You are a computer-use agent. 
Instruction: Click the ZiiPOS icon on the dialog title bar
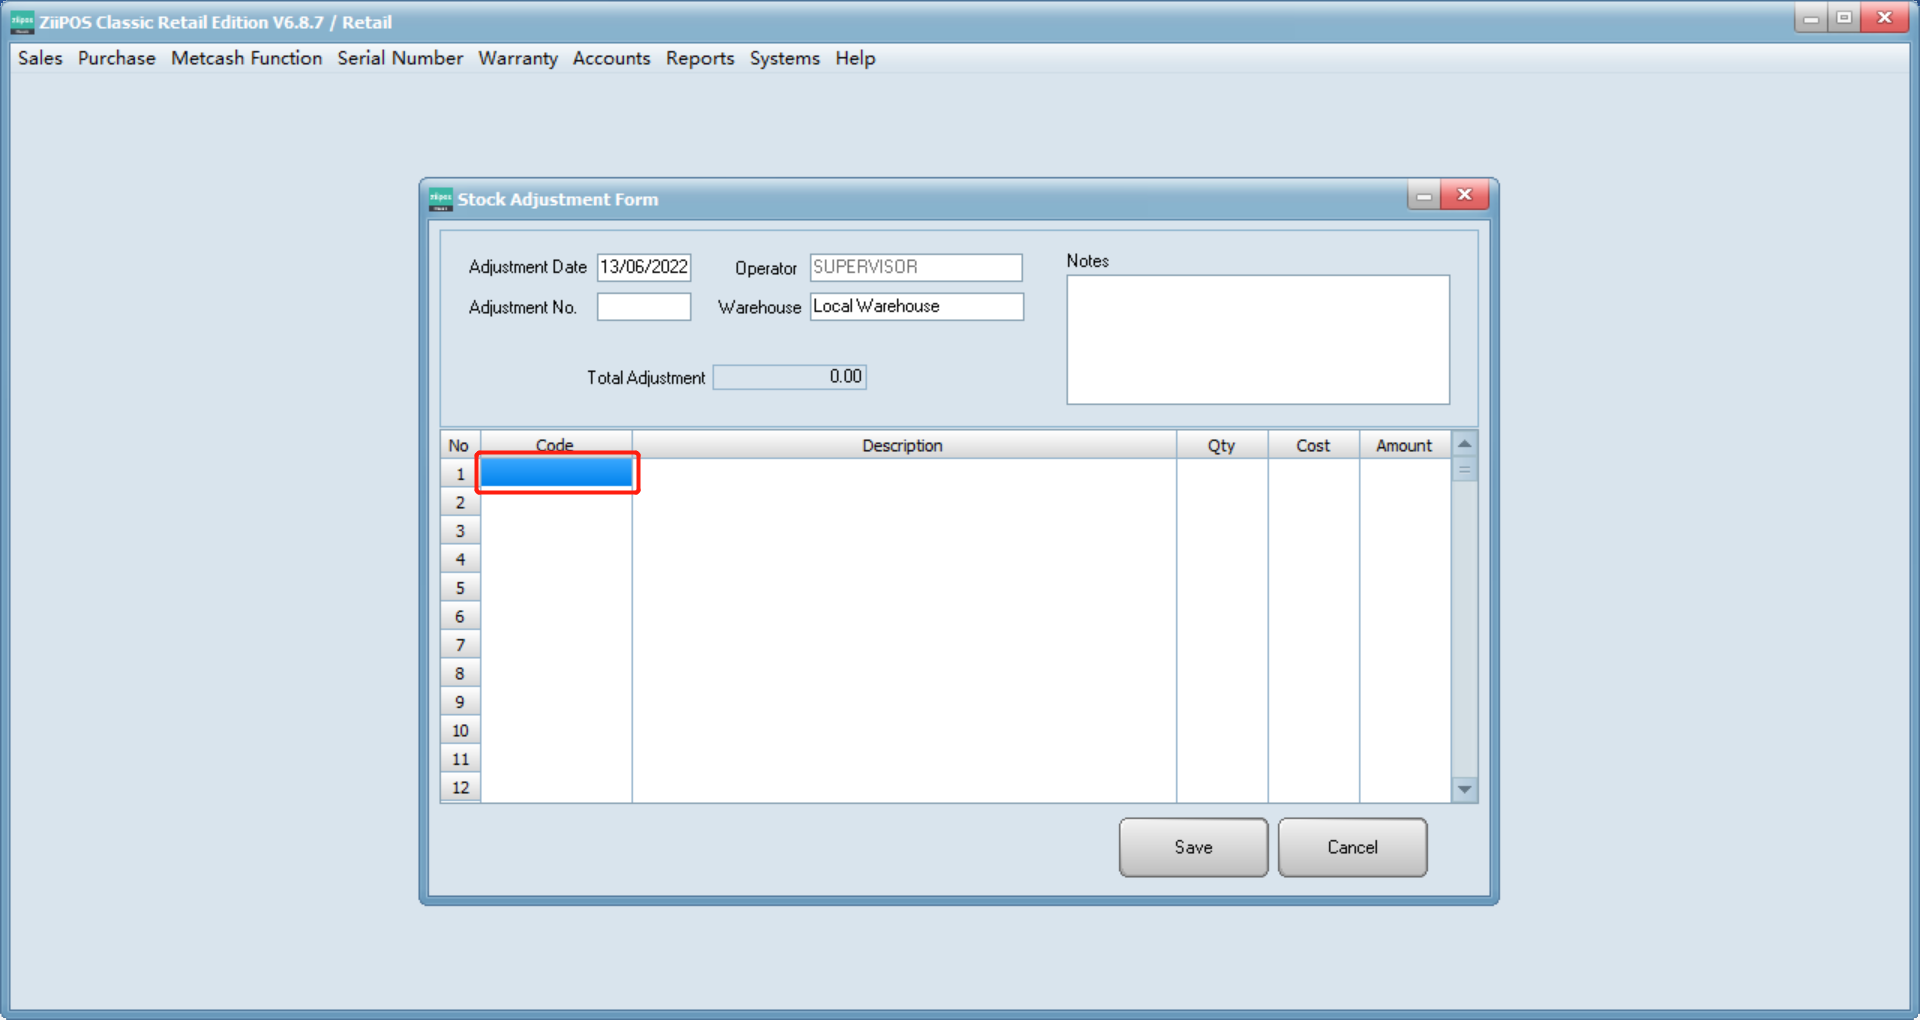(x=439, y=197)
